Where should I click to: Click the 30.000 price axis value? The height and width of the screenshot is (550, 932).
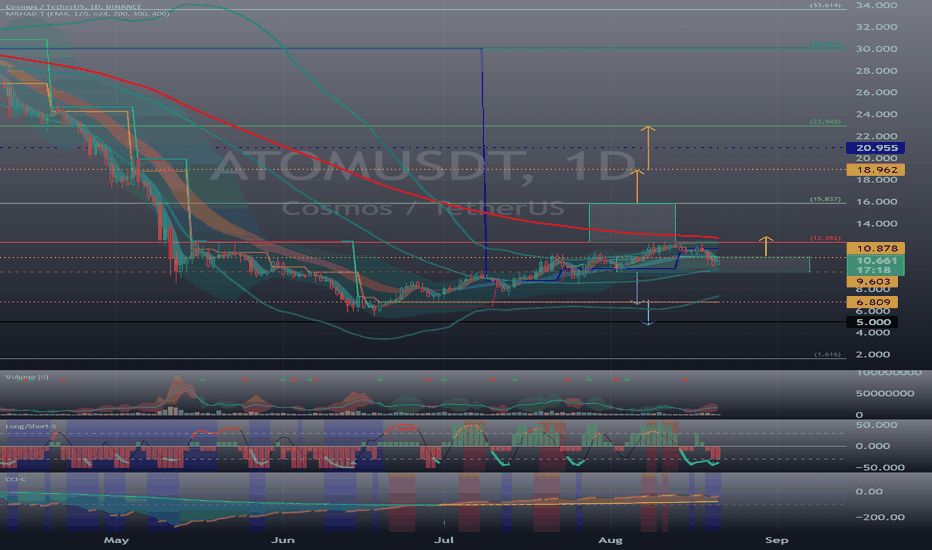(x=876, y=49)
